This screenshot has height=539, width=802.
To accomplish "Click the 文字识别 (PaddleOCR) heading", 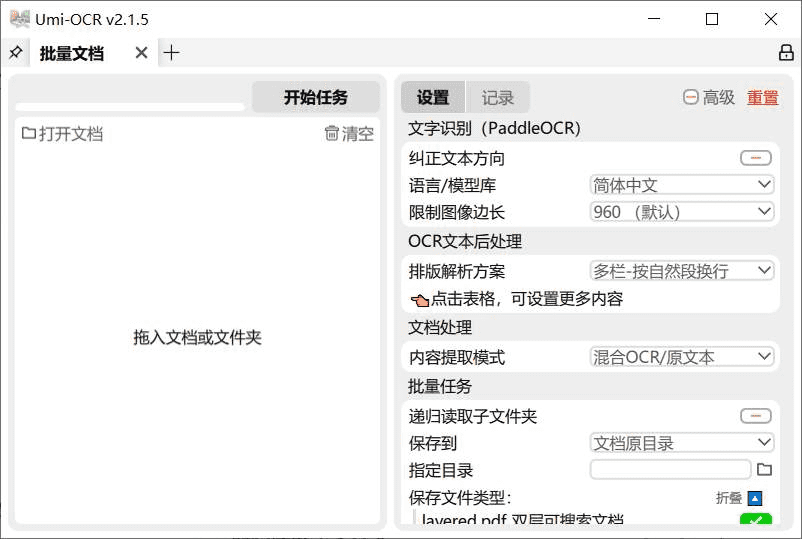I will pos(494,128).
